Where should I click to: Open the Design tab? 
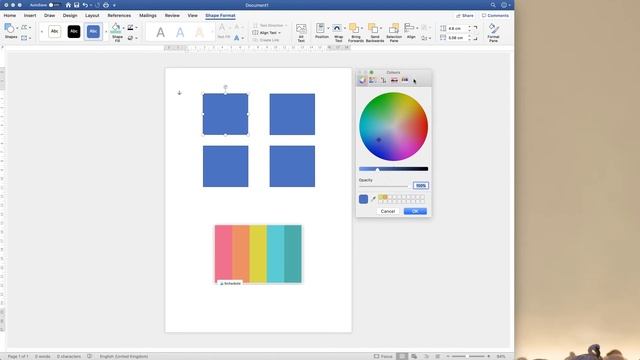[70, 16]
